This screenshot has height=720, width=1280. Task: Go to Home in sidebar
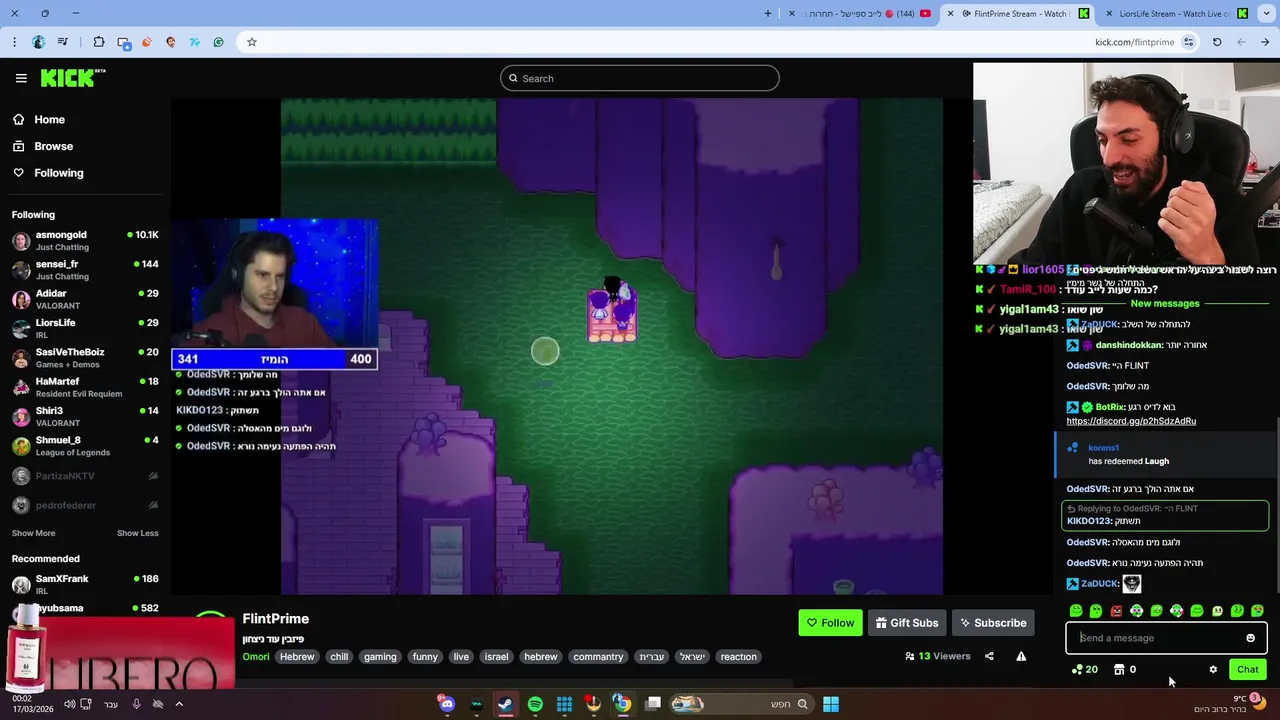click(x=39, y=119)
